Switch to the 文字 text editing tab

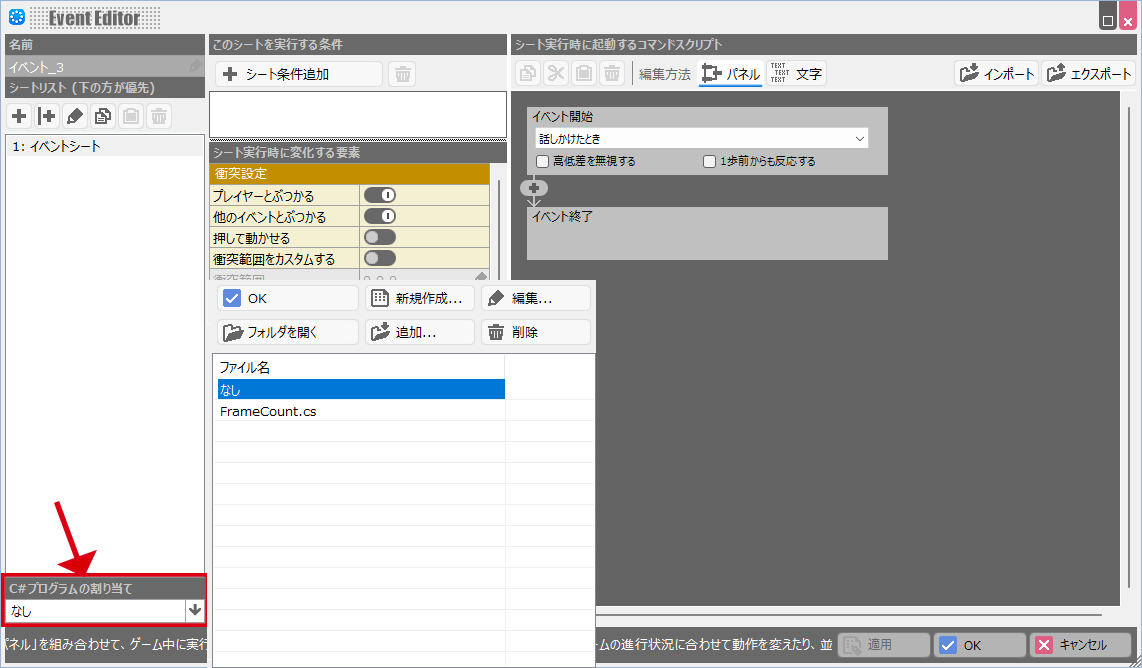coord(797,74)
